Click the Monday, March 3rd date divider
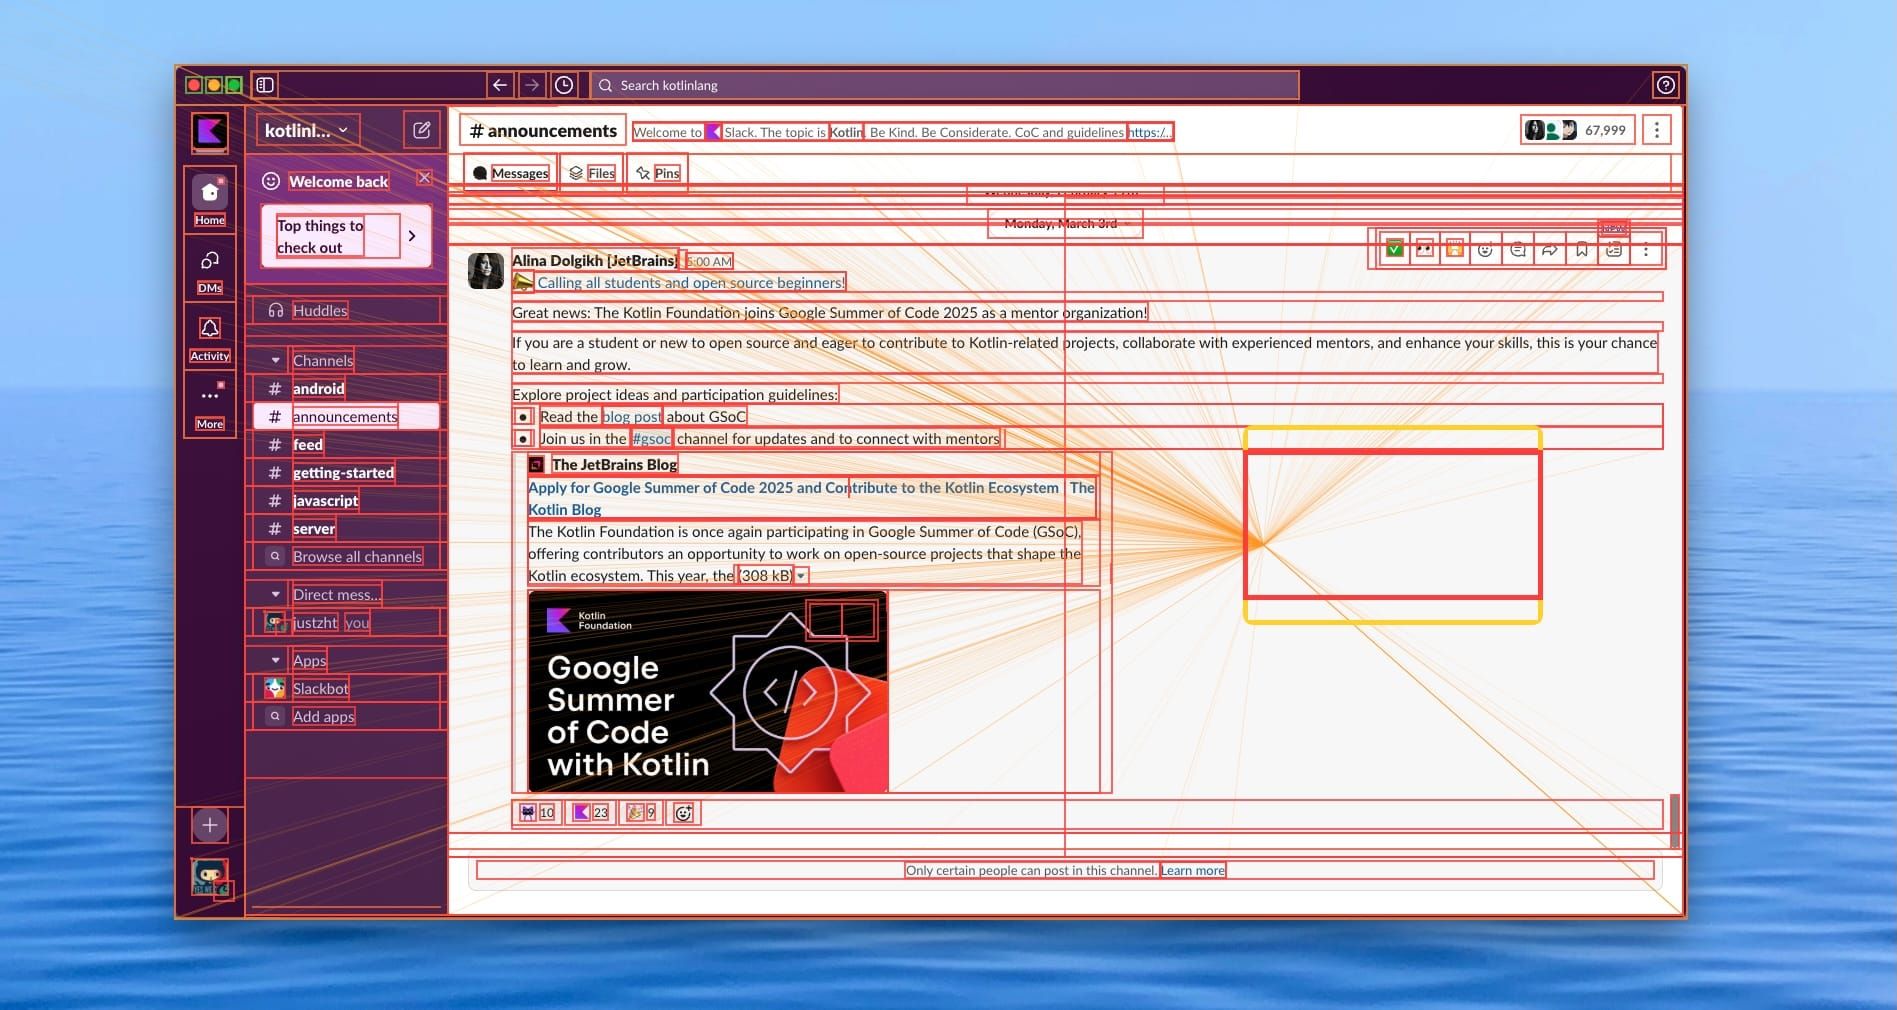Image resolution: width=1897 pixels, height=1010 pixels. [1065, 223]
